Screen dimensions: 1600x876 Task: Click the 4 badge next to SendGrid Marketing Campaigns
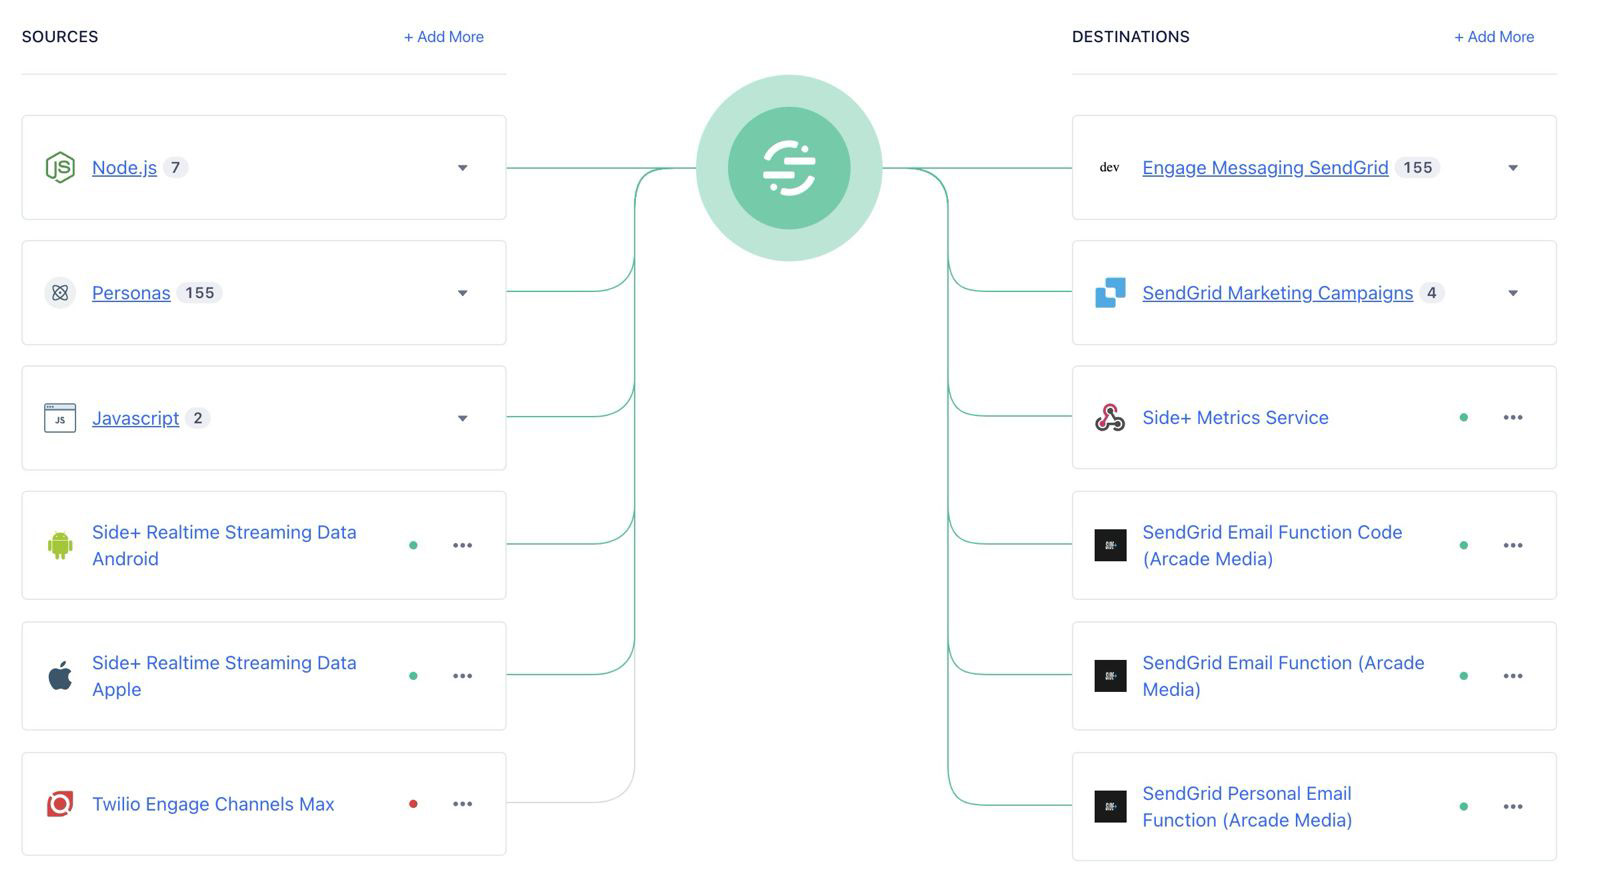coord(1432,293)
